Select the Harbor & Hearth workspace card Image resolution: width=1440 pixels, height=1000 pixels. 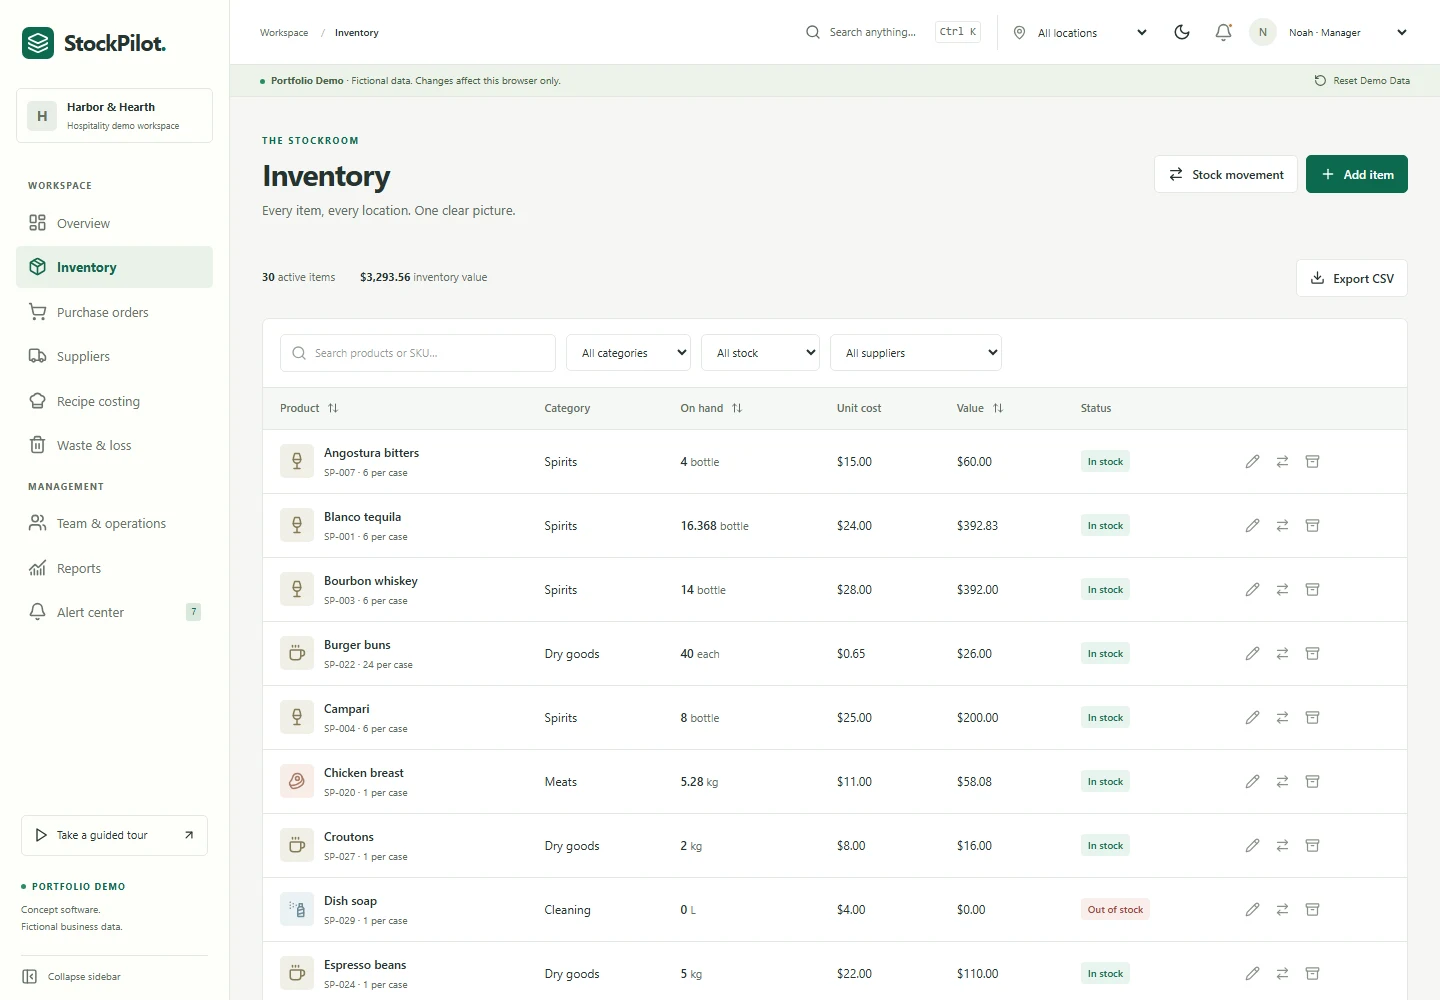[x=114, y=115]
